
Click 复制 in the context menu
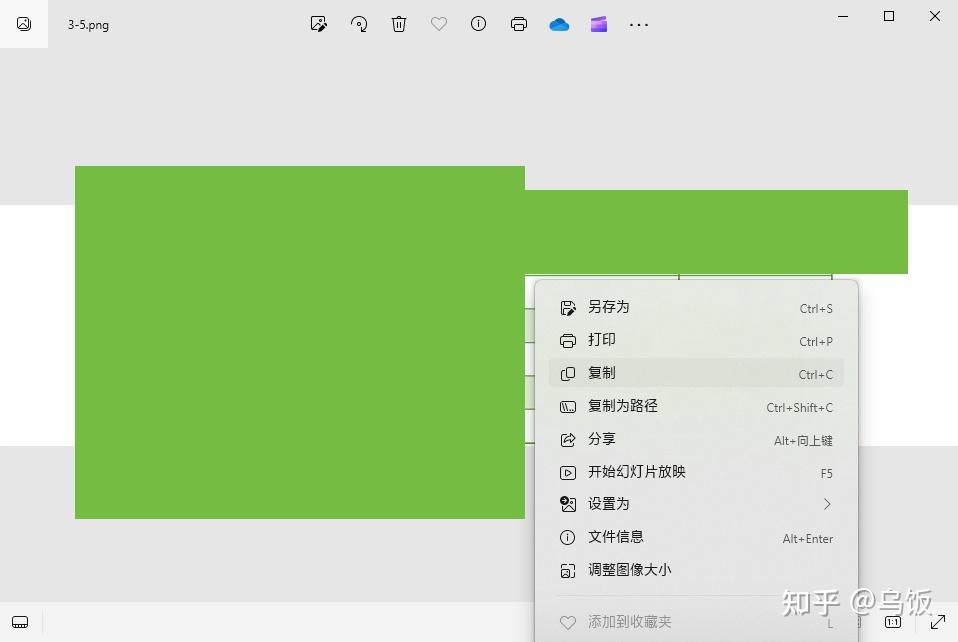(x=696, y=373)
